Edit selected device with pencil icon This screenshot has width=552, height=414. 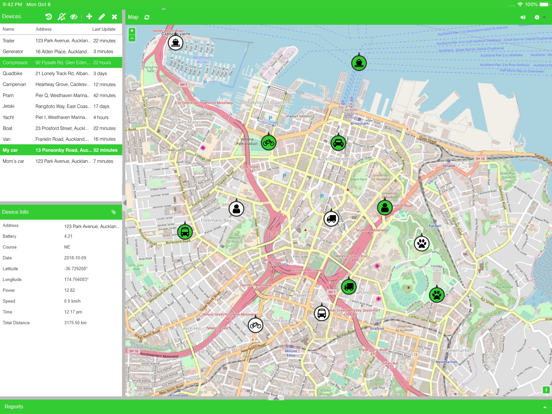[102, 17]
